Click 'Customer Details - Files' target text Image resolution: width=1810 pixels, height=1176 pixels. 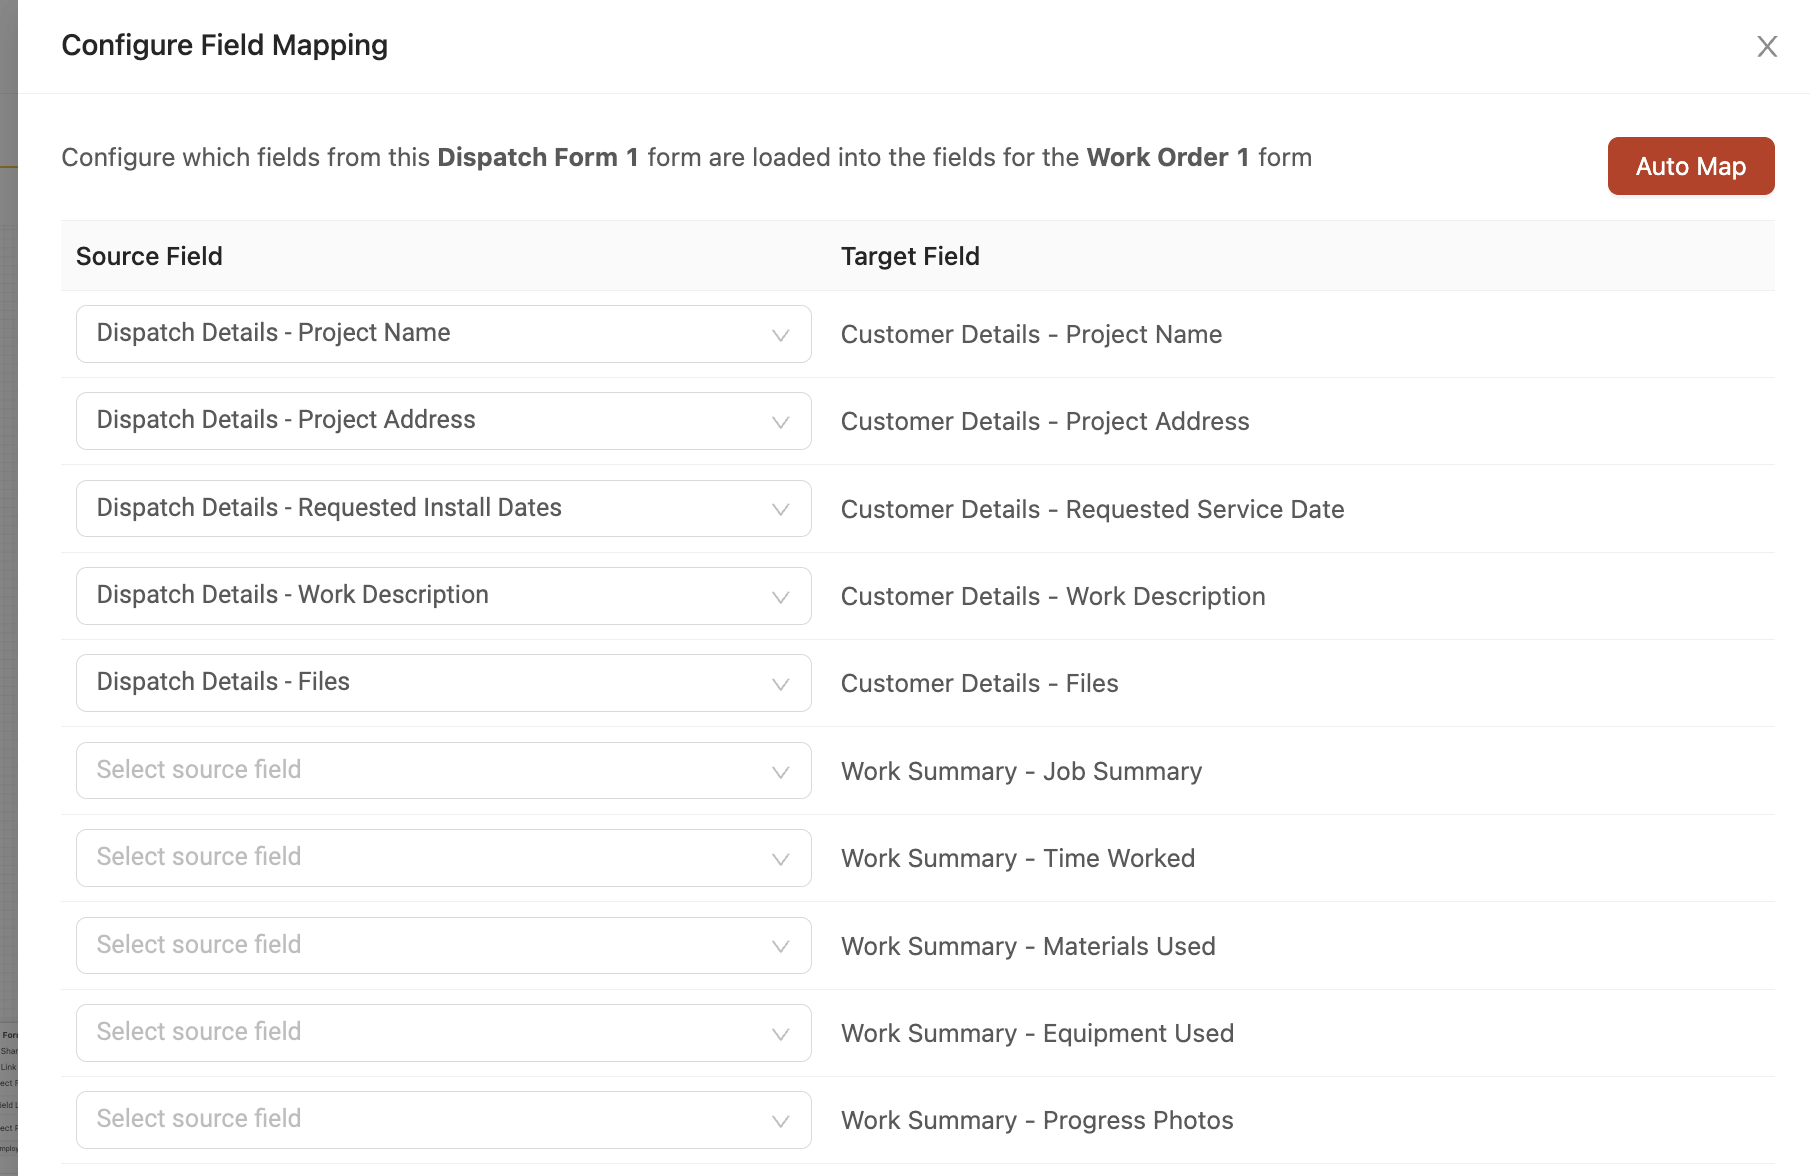[x=979, y=683]
